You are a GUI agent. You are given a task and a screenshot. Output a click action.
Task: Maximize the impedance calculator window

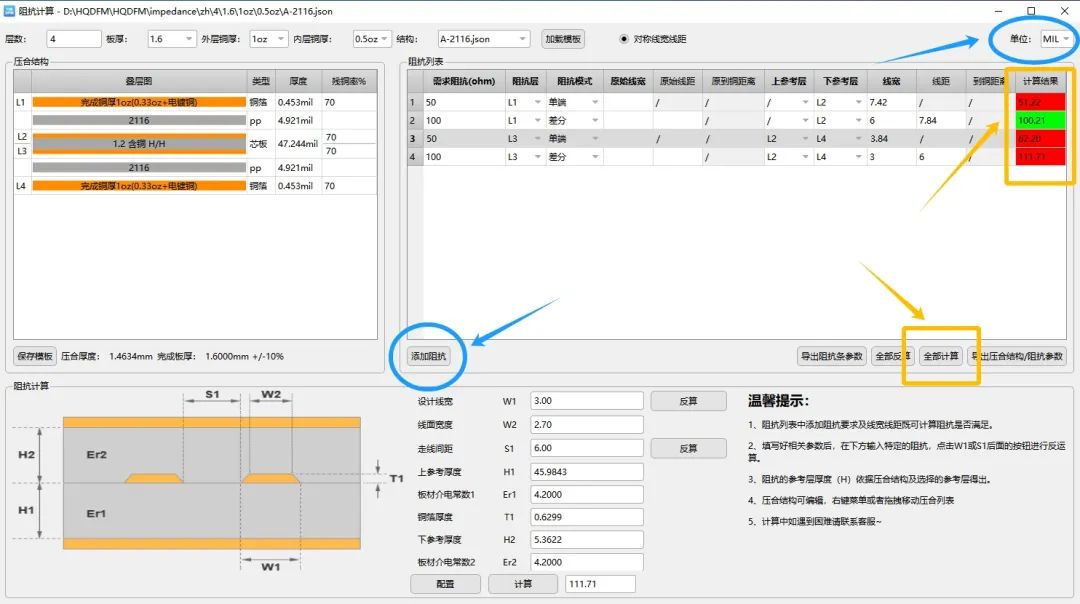pos(1031,11)
